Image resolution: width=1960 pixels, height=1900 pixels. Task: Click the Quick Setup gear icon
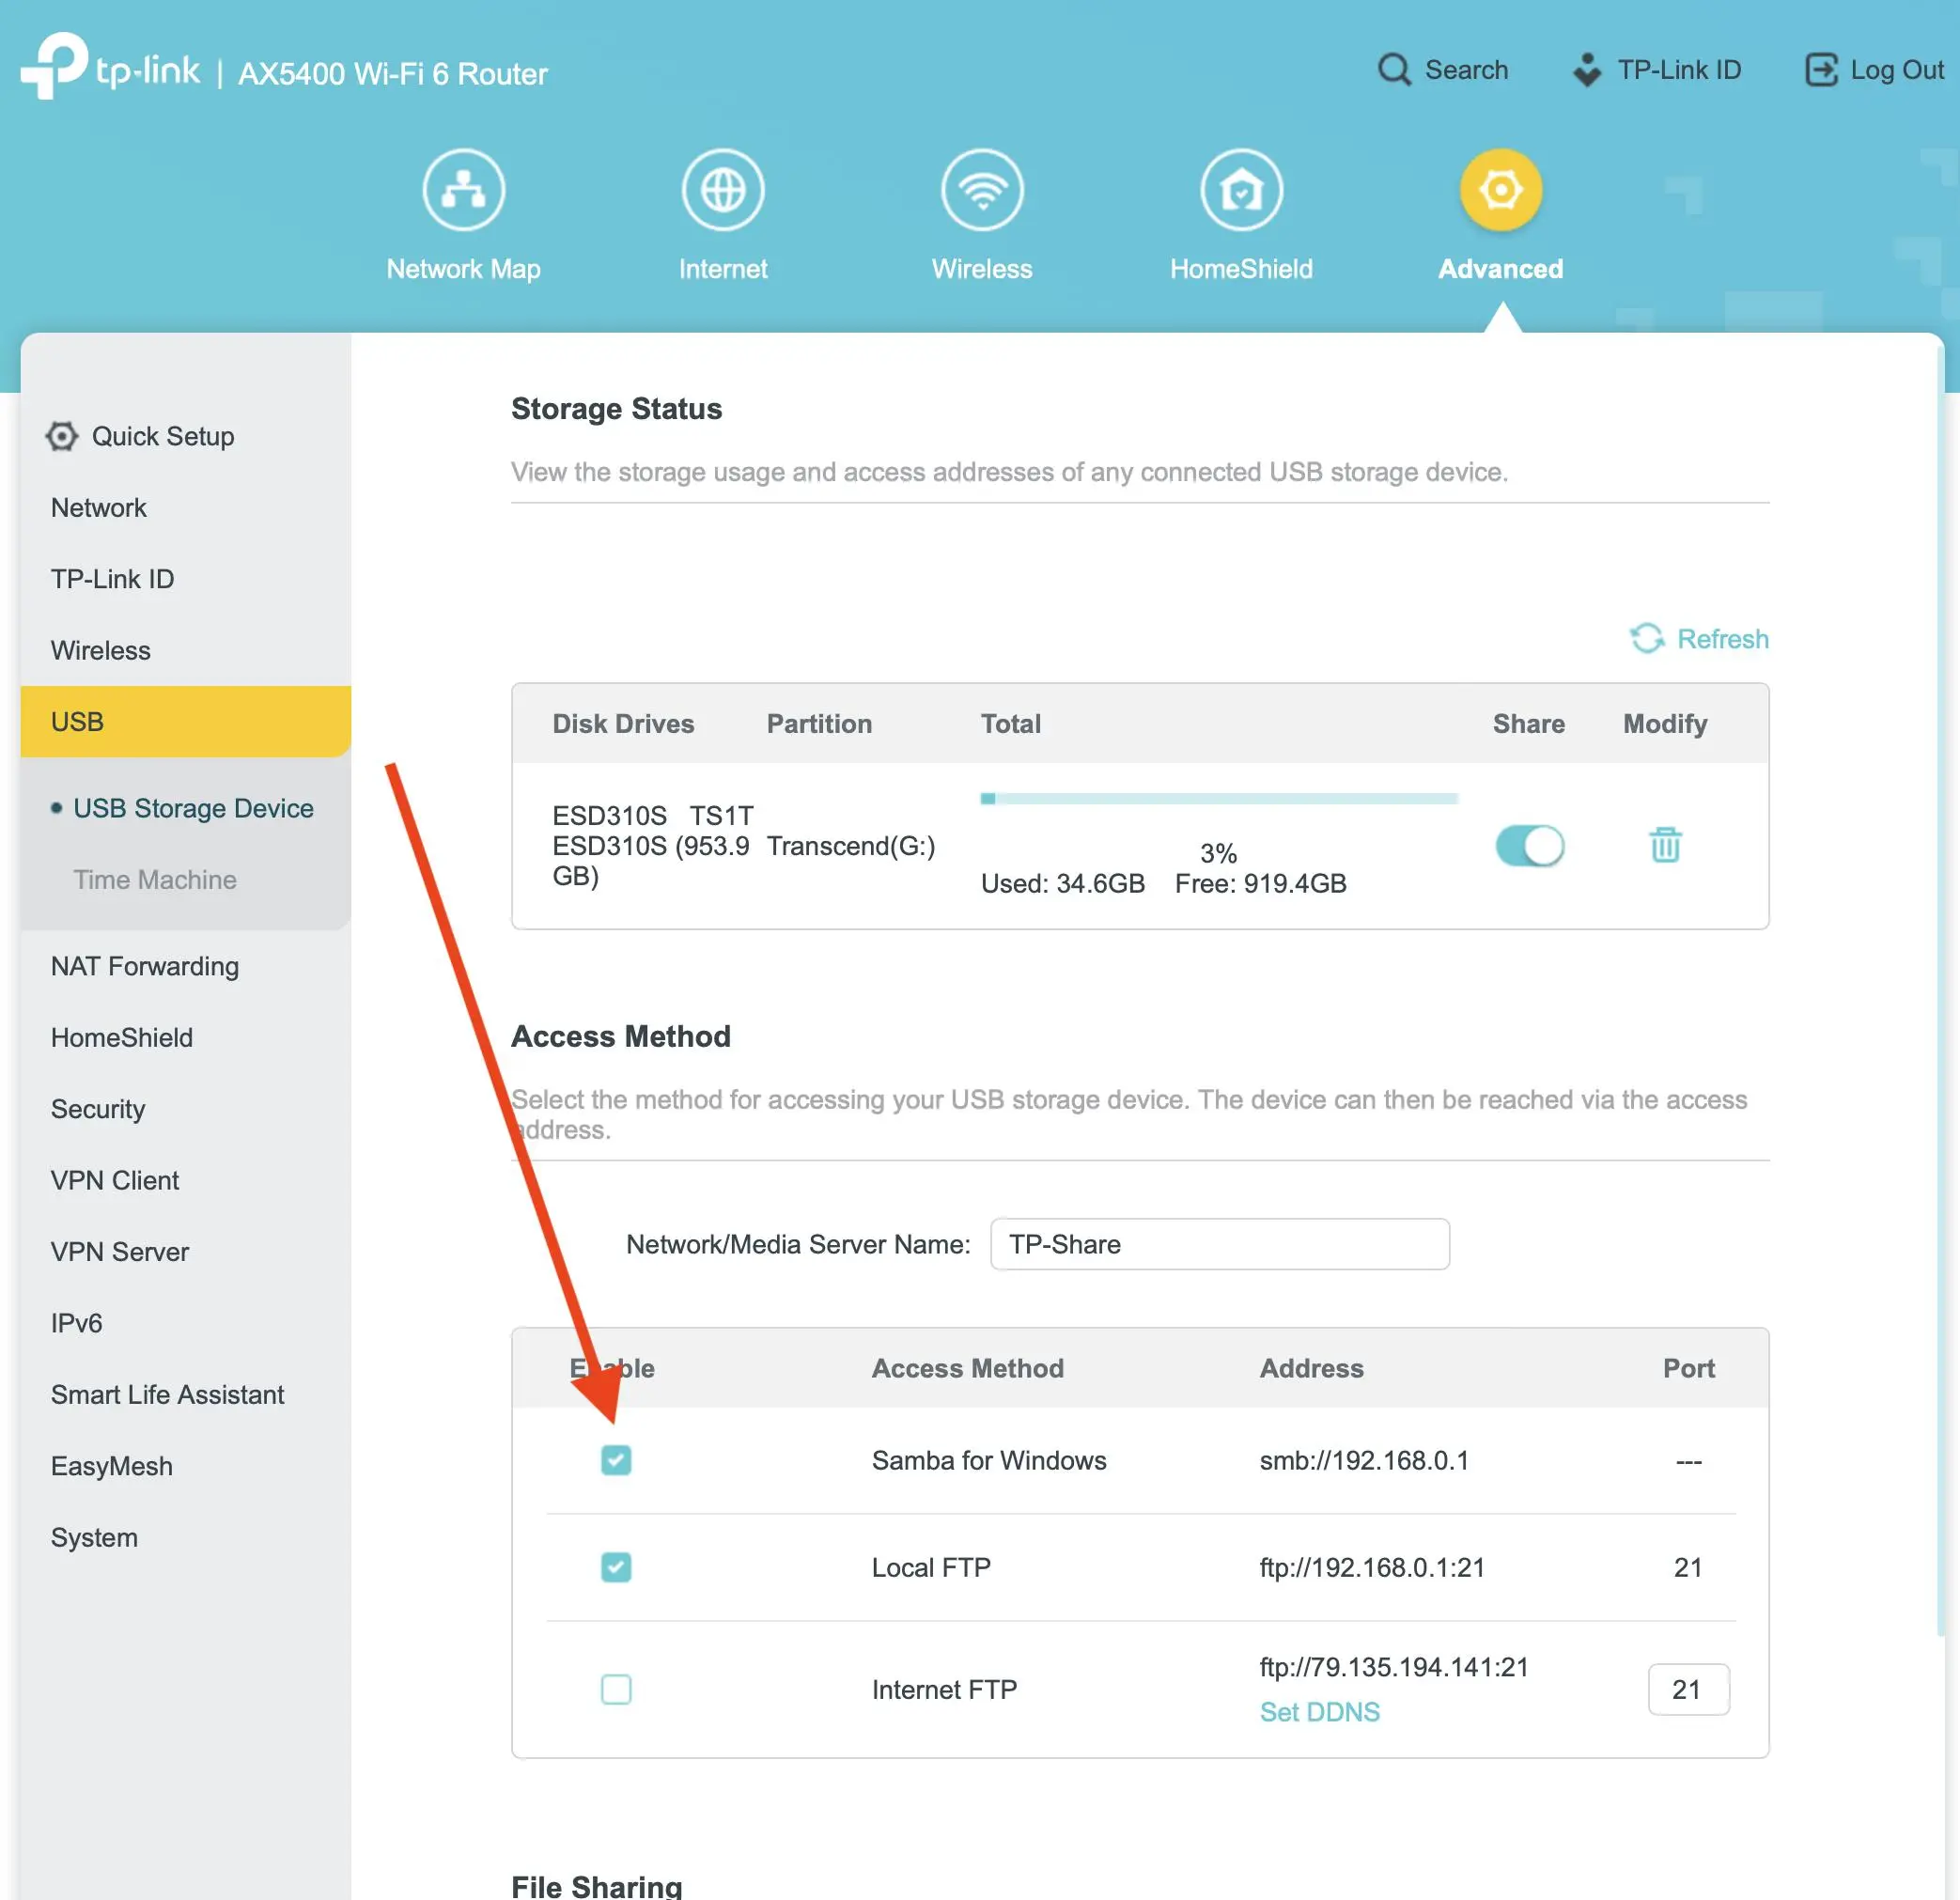(x=62, y=436)
